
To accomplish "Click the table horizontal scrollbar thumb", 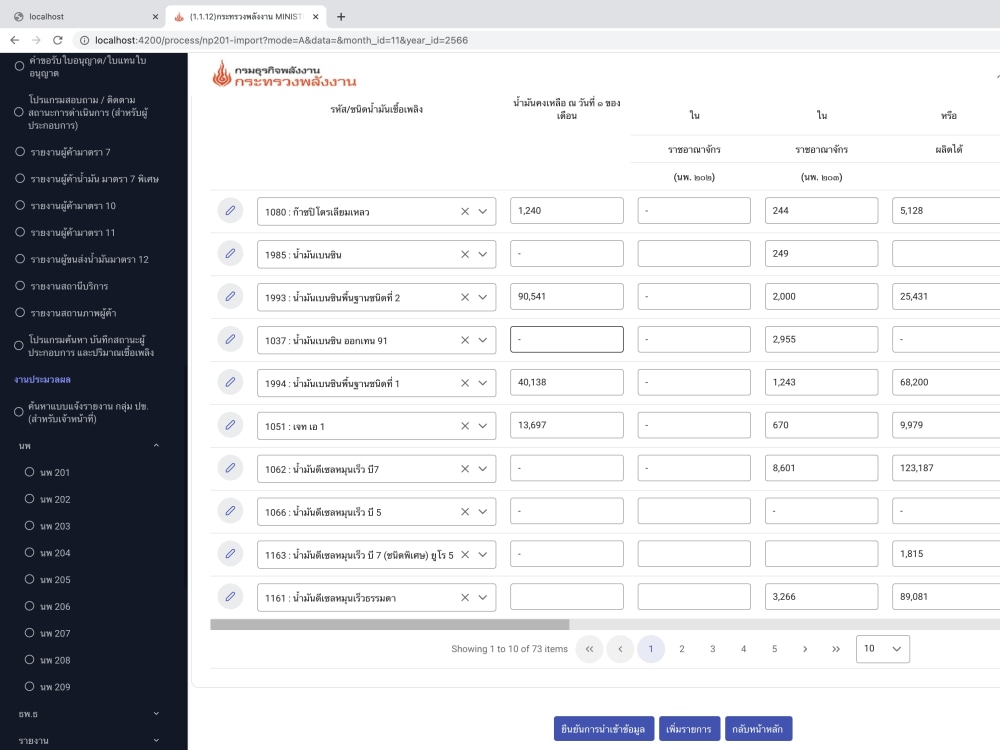I will [x=390, y=624].
